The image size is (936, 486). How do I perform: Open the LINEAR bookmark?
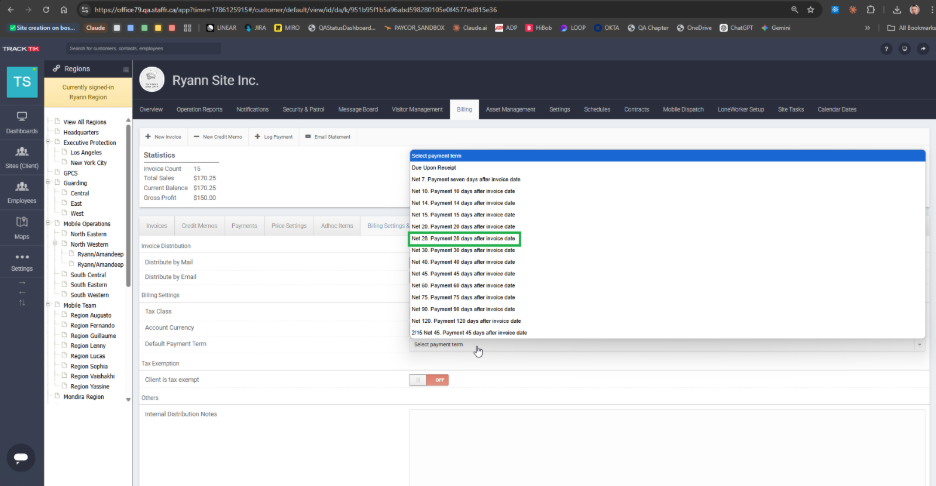221,28
